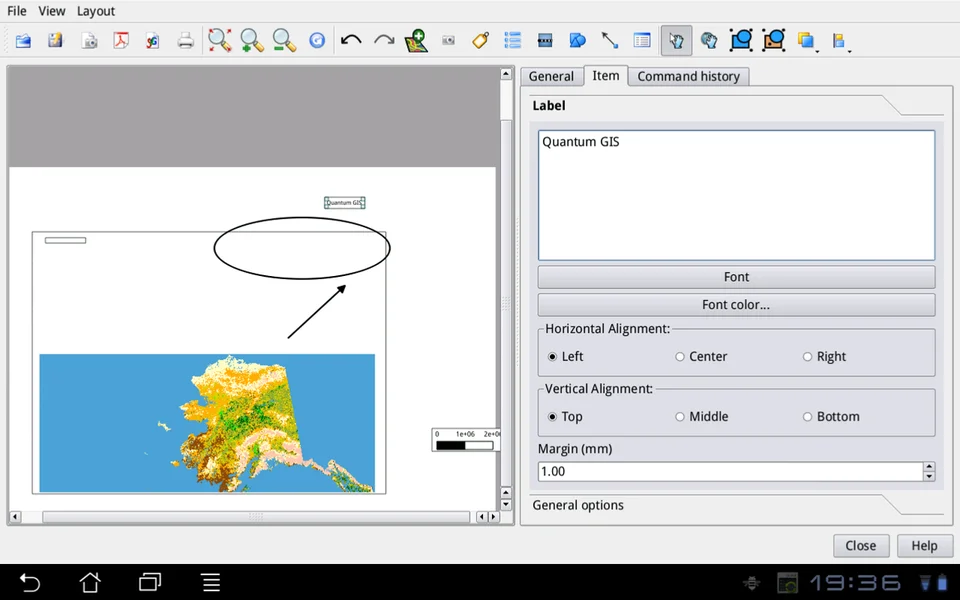Choose Right horizontal alignment
960x600 pixels.
[807, 356]
